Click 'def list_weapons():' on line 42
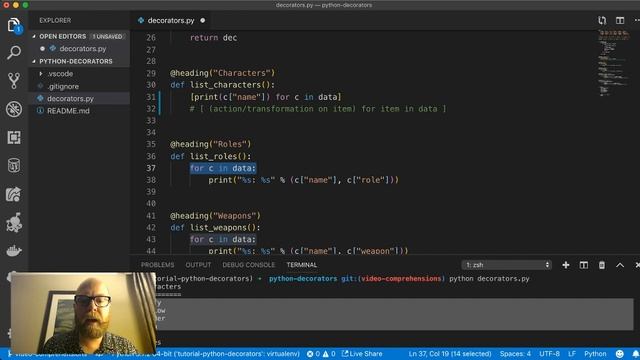The image size is (640, 360). (x=215, y=228)
